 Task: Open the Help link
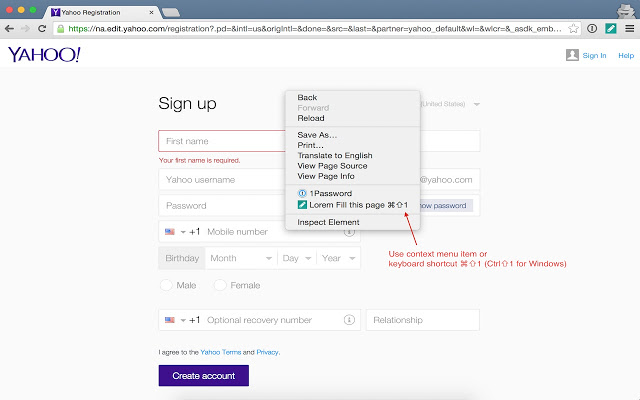pyautogui.click(x=626, y=56)
